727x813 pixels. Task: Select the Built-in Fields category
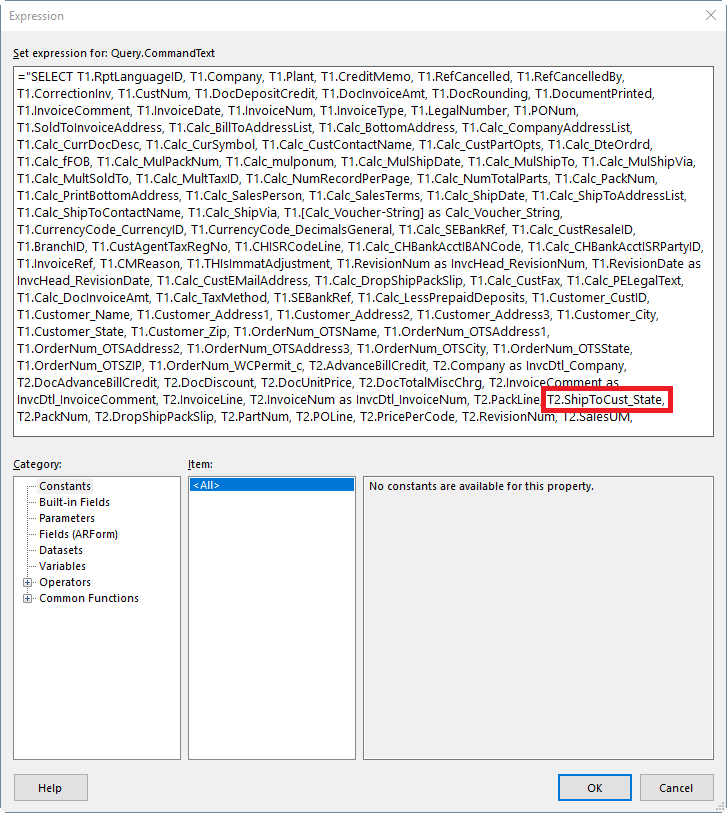[x=74, y=502]
